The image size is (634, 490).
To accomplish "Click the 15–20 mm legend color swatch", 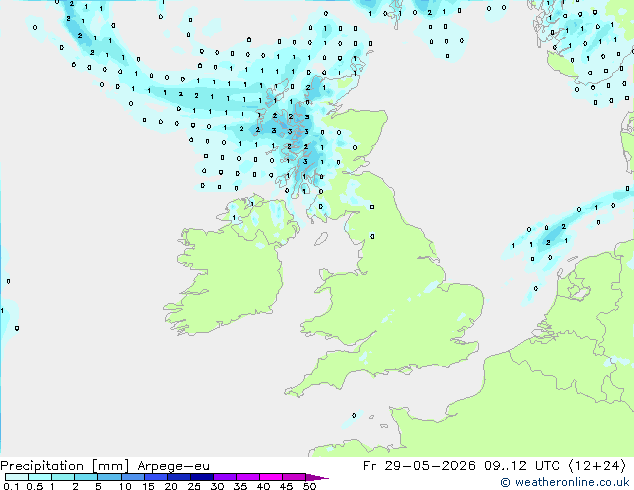I will pyautogui.click(x=155, y=477).
